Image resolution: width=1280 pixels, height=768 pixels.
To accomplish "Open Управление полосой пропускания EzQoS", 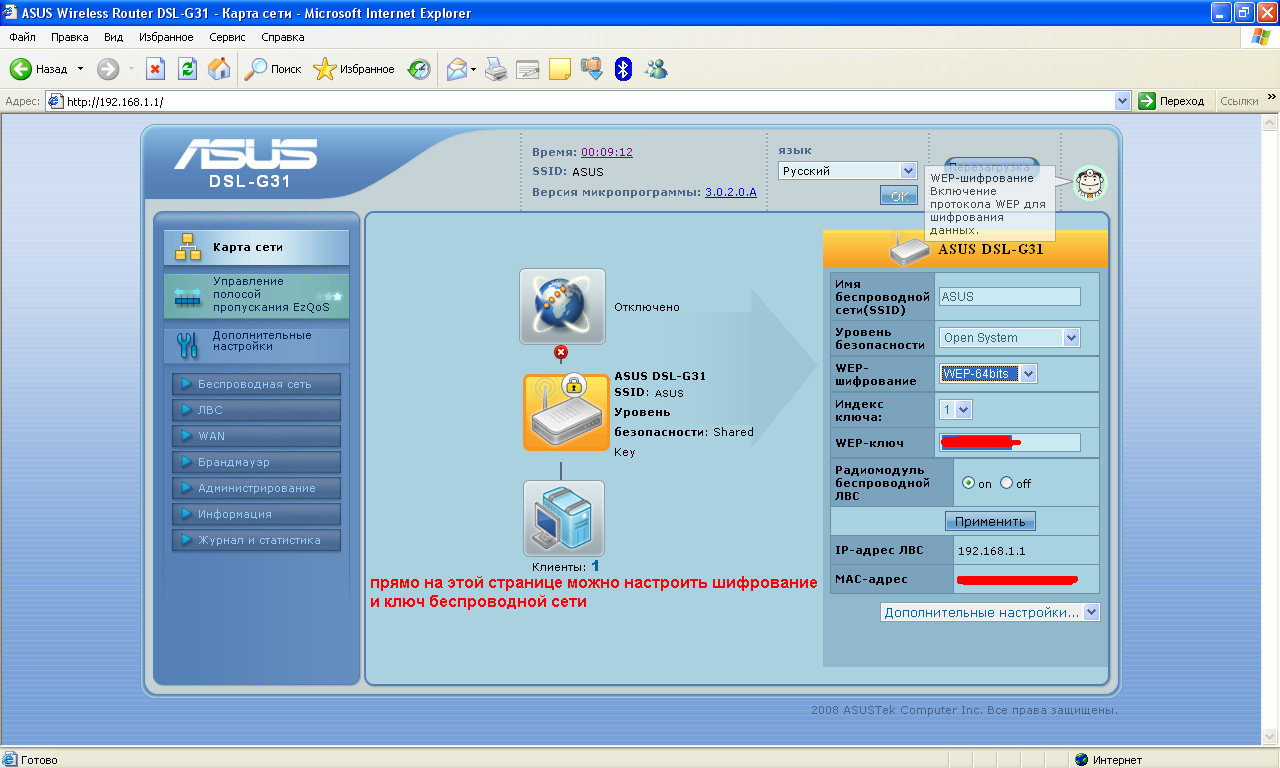I will coord(257,295).
